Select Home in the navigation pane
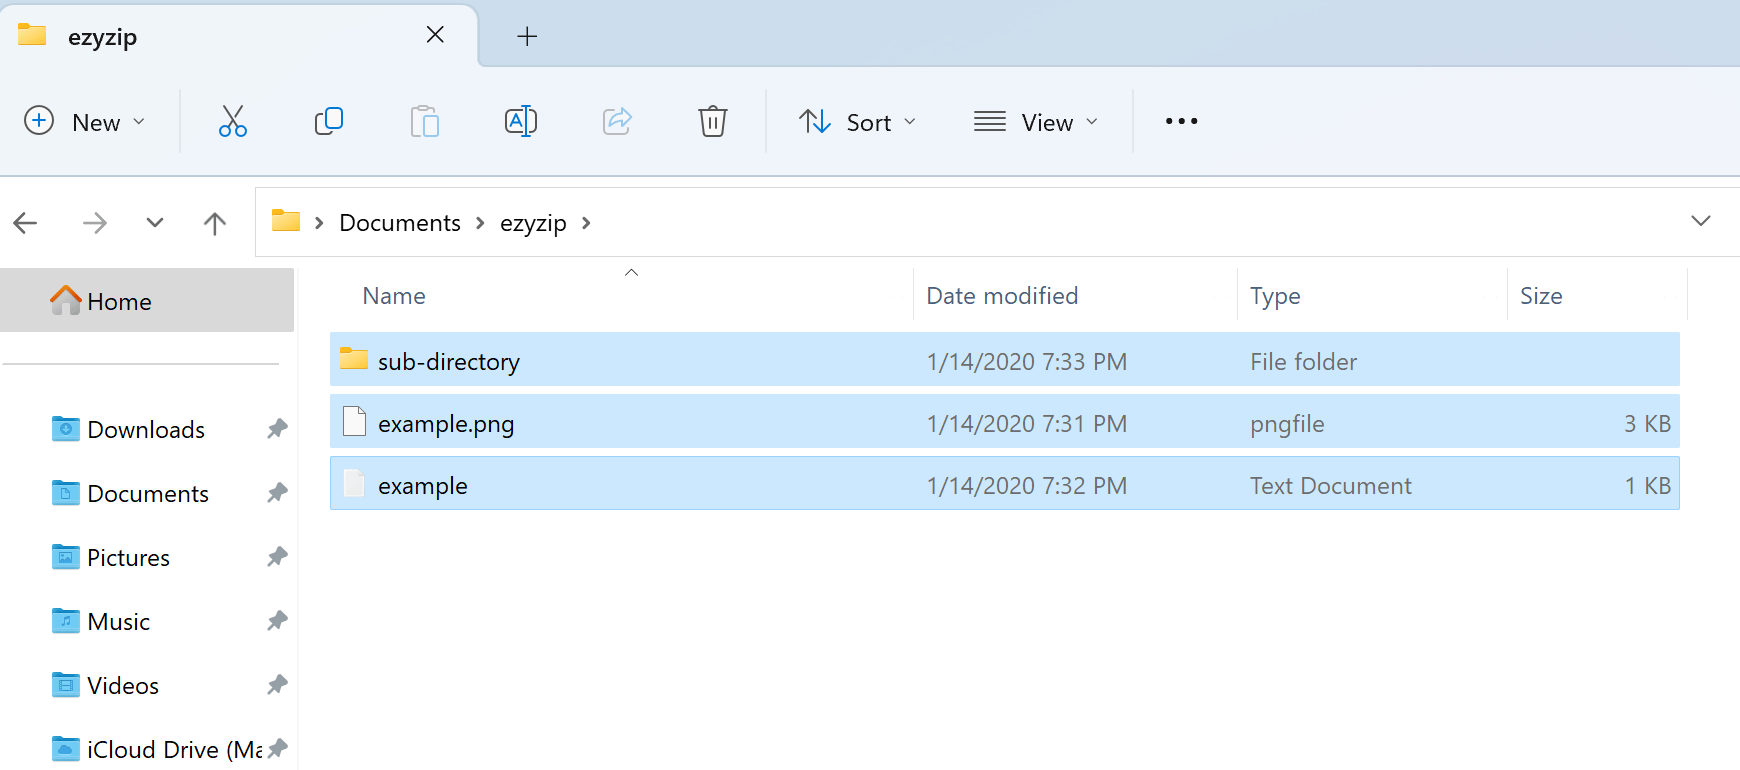 click(147, 301)
